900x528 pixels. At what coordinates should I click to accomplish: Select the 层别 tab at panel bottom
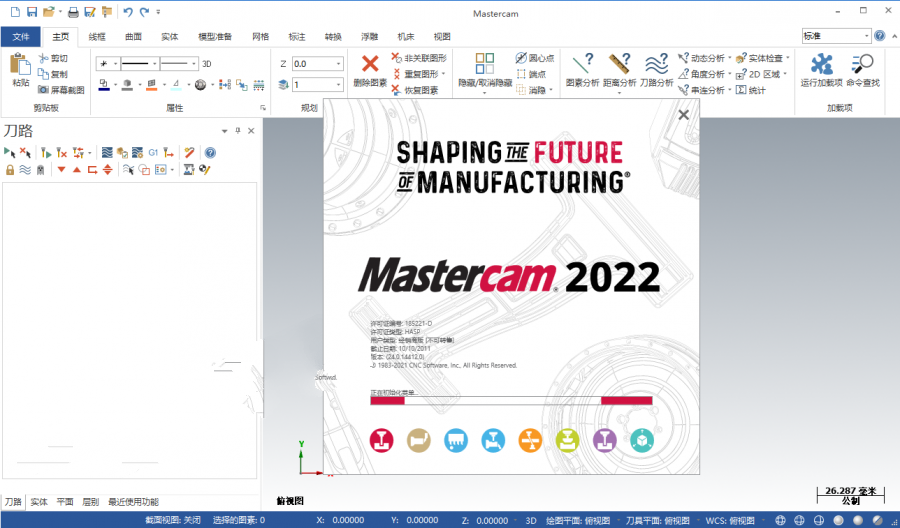91,502
